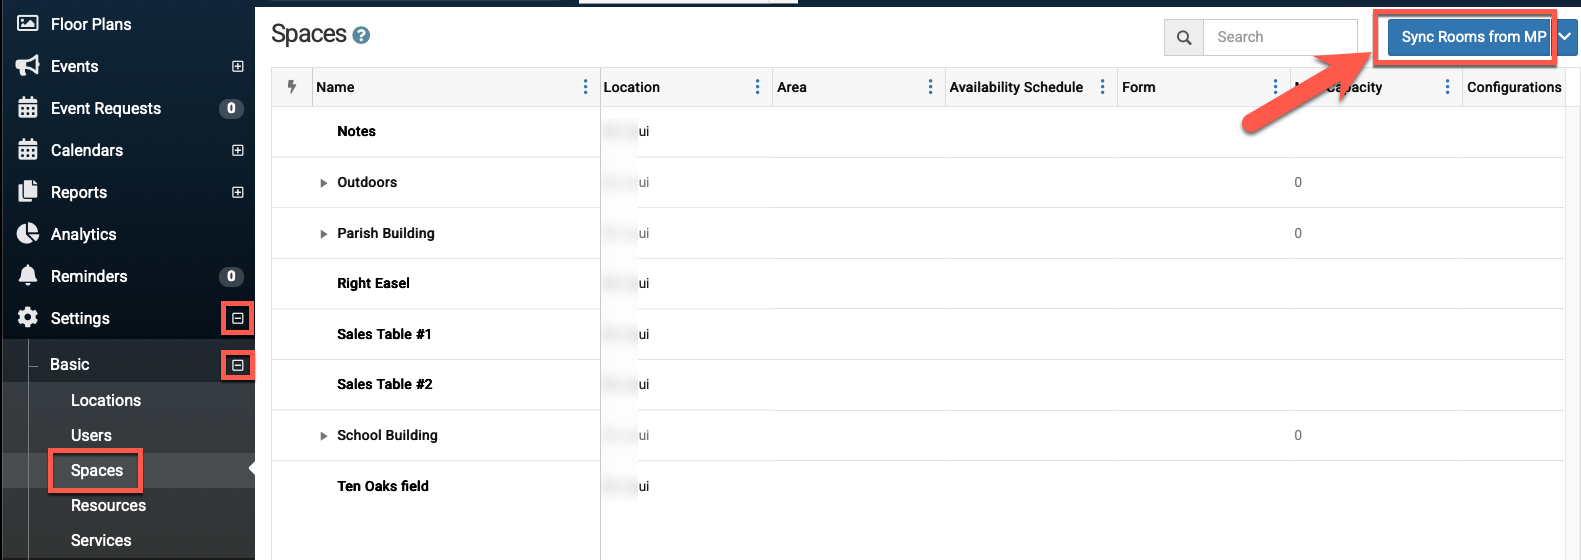Collapse the Settings menu
The height and width of the screenshot is (560, 1581).
click(238, 318)
